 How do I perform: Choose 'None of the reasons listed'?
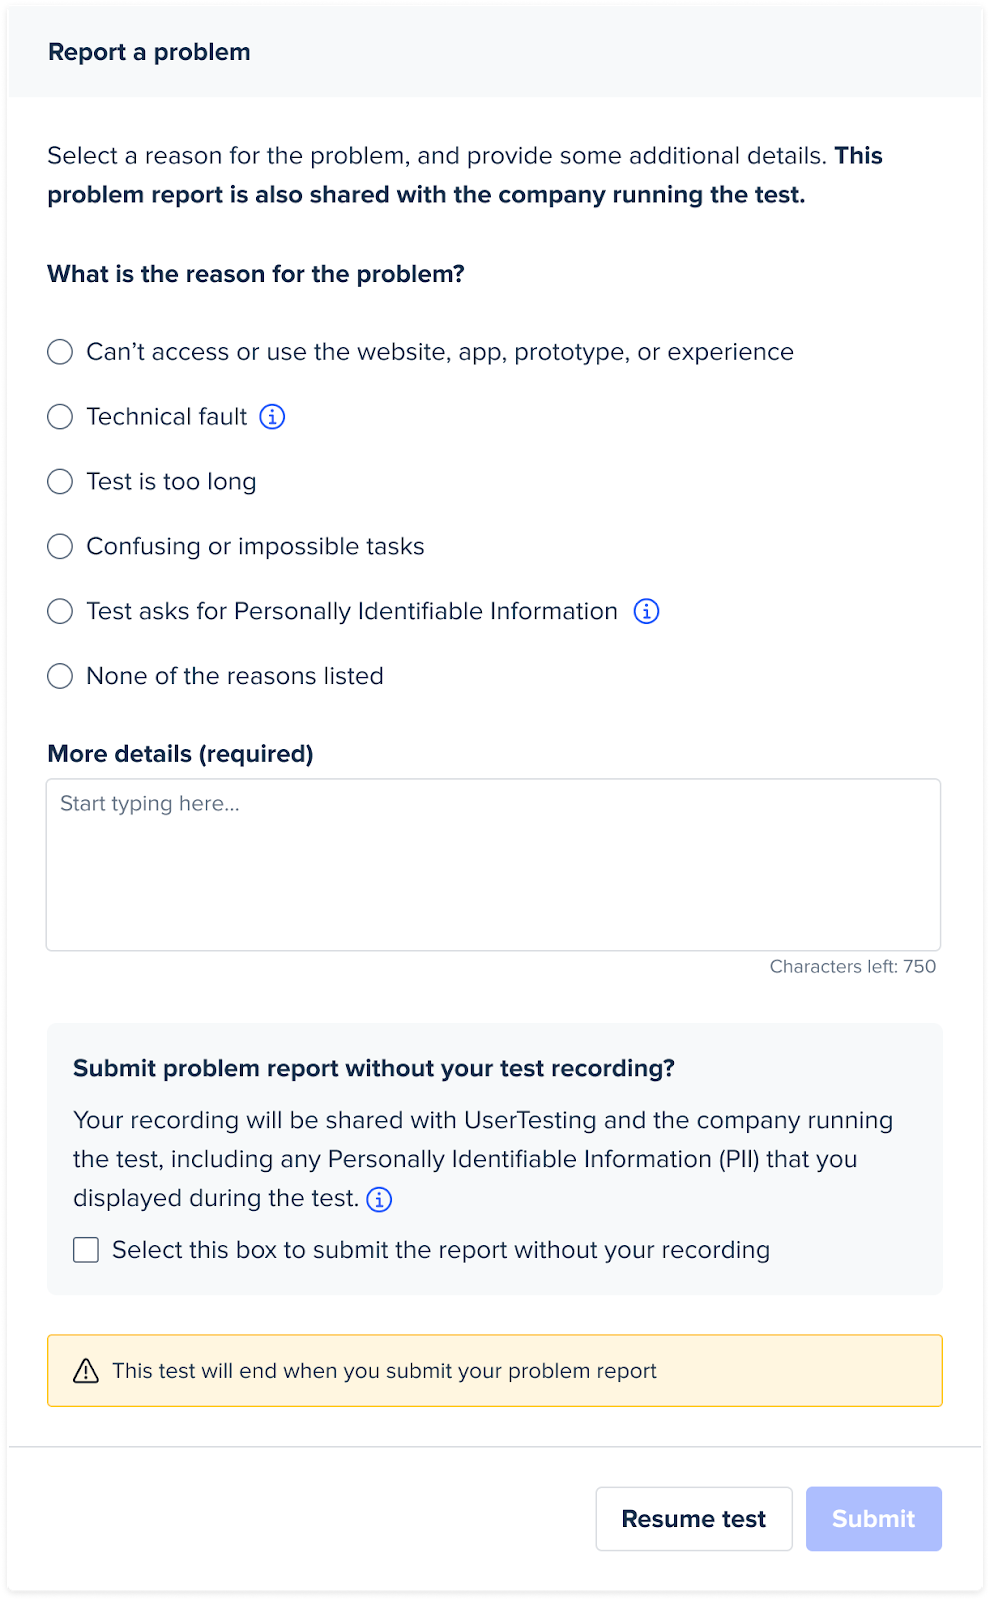tap(60, 676)
